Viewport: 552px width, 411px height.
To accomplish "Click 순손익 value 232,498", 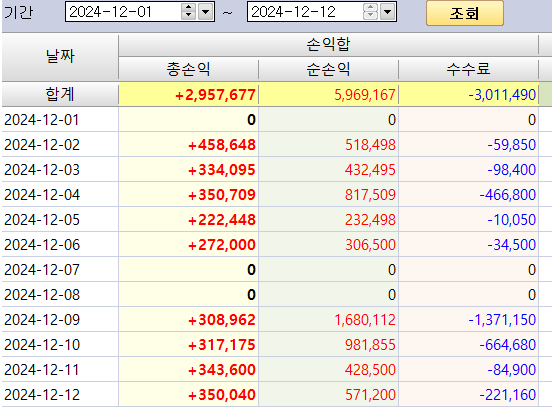I will (370, 220).
